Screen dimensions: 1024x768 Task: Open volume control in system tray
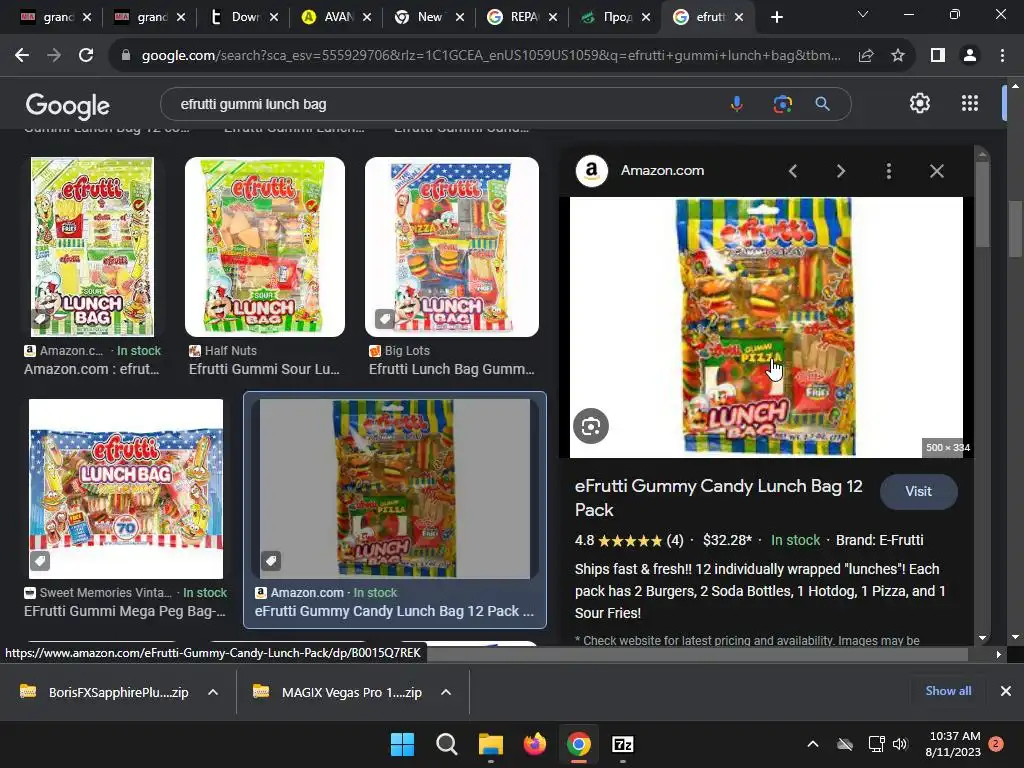pos(900,744)
